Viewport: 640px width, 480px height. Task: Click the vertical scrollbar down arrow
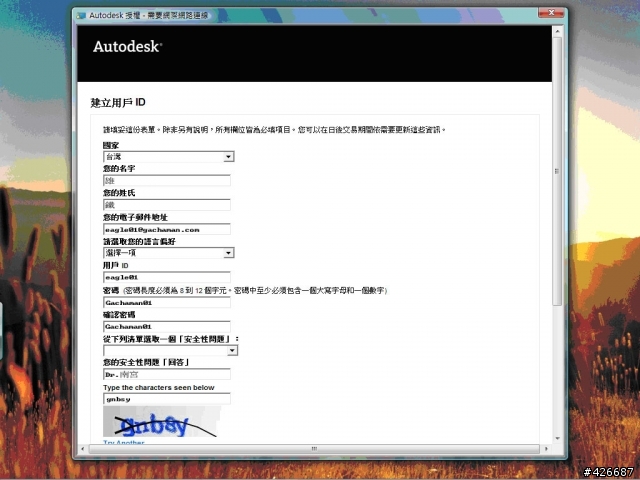point(557,438)
